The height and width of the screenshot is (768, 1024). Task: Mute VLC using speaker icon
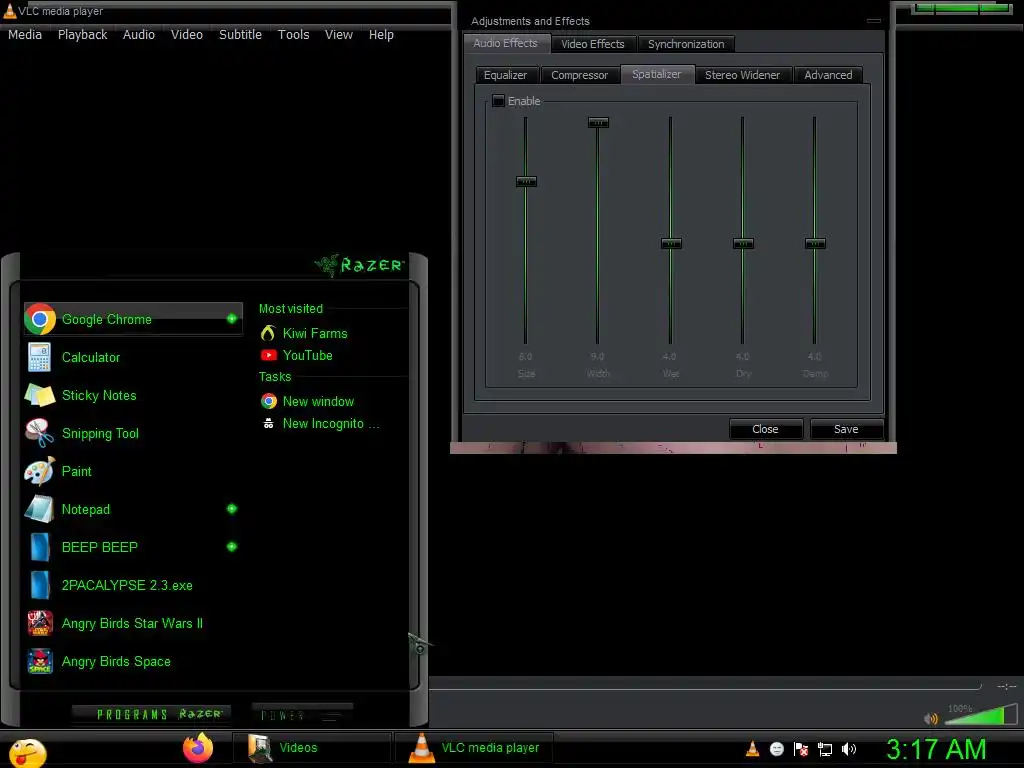coord(931,718)
